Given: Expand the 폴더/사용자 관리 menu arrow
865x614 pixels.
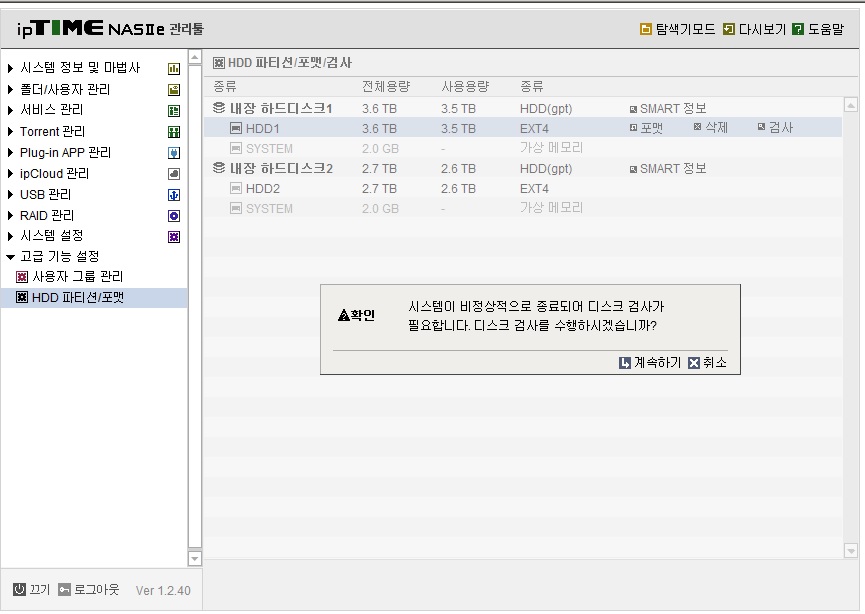Looking at the screenshot, I should (10, 89).
